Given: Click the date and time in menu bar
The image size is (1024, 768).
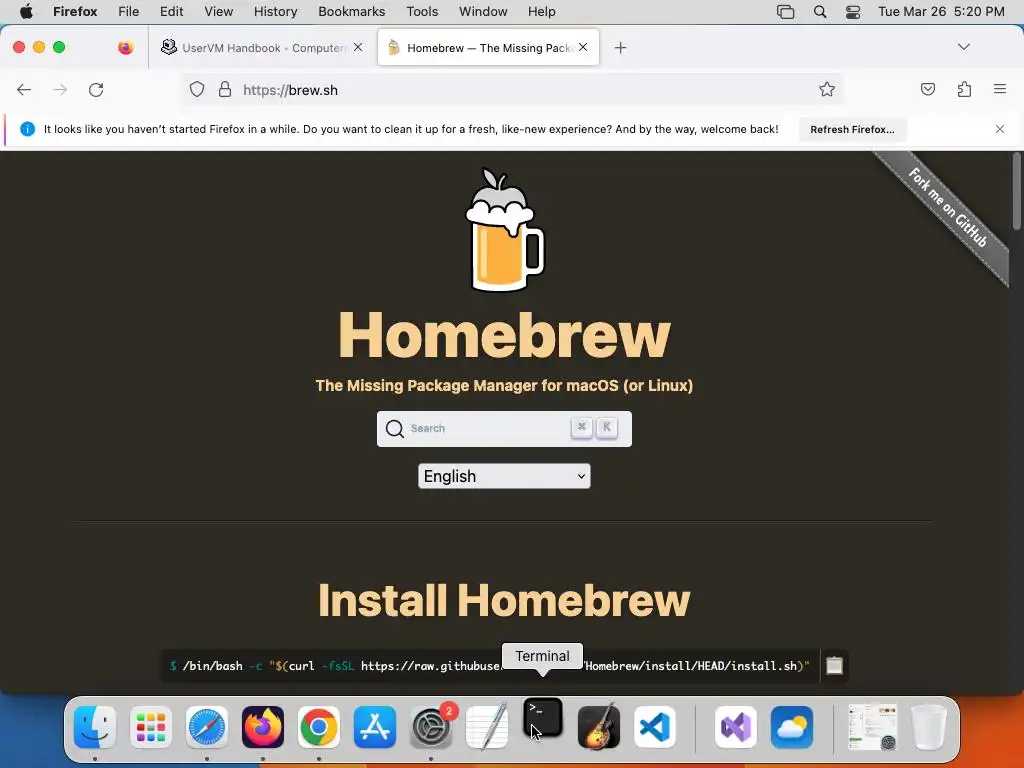Looking at the screenshot, I should pyautogui.click(x=941, y=12).
